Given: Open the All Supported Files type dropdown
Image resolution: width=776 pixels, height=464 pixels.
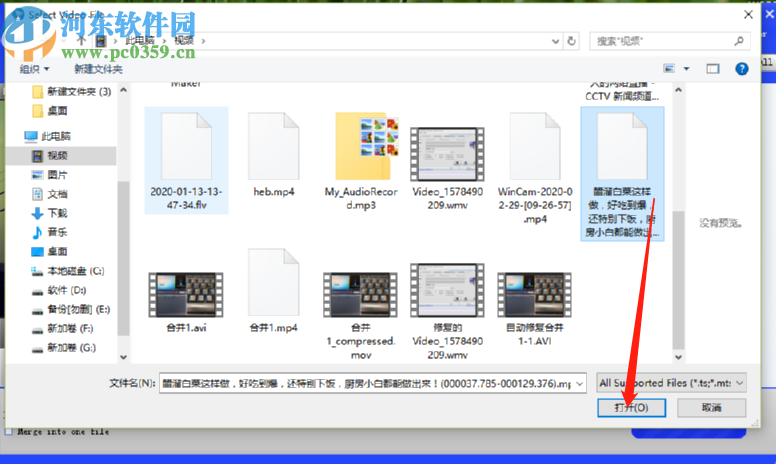Looking at the screenshot, I should [671, 383].
